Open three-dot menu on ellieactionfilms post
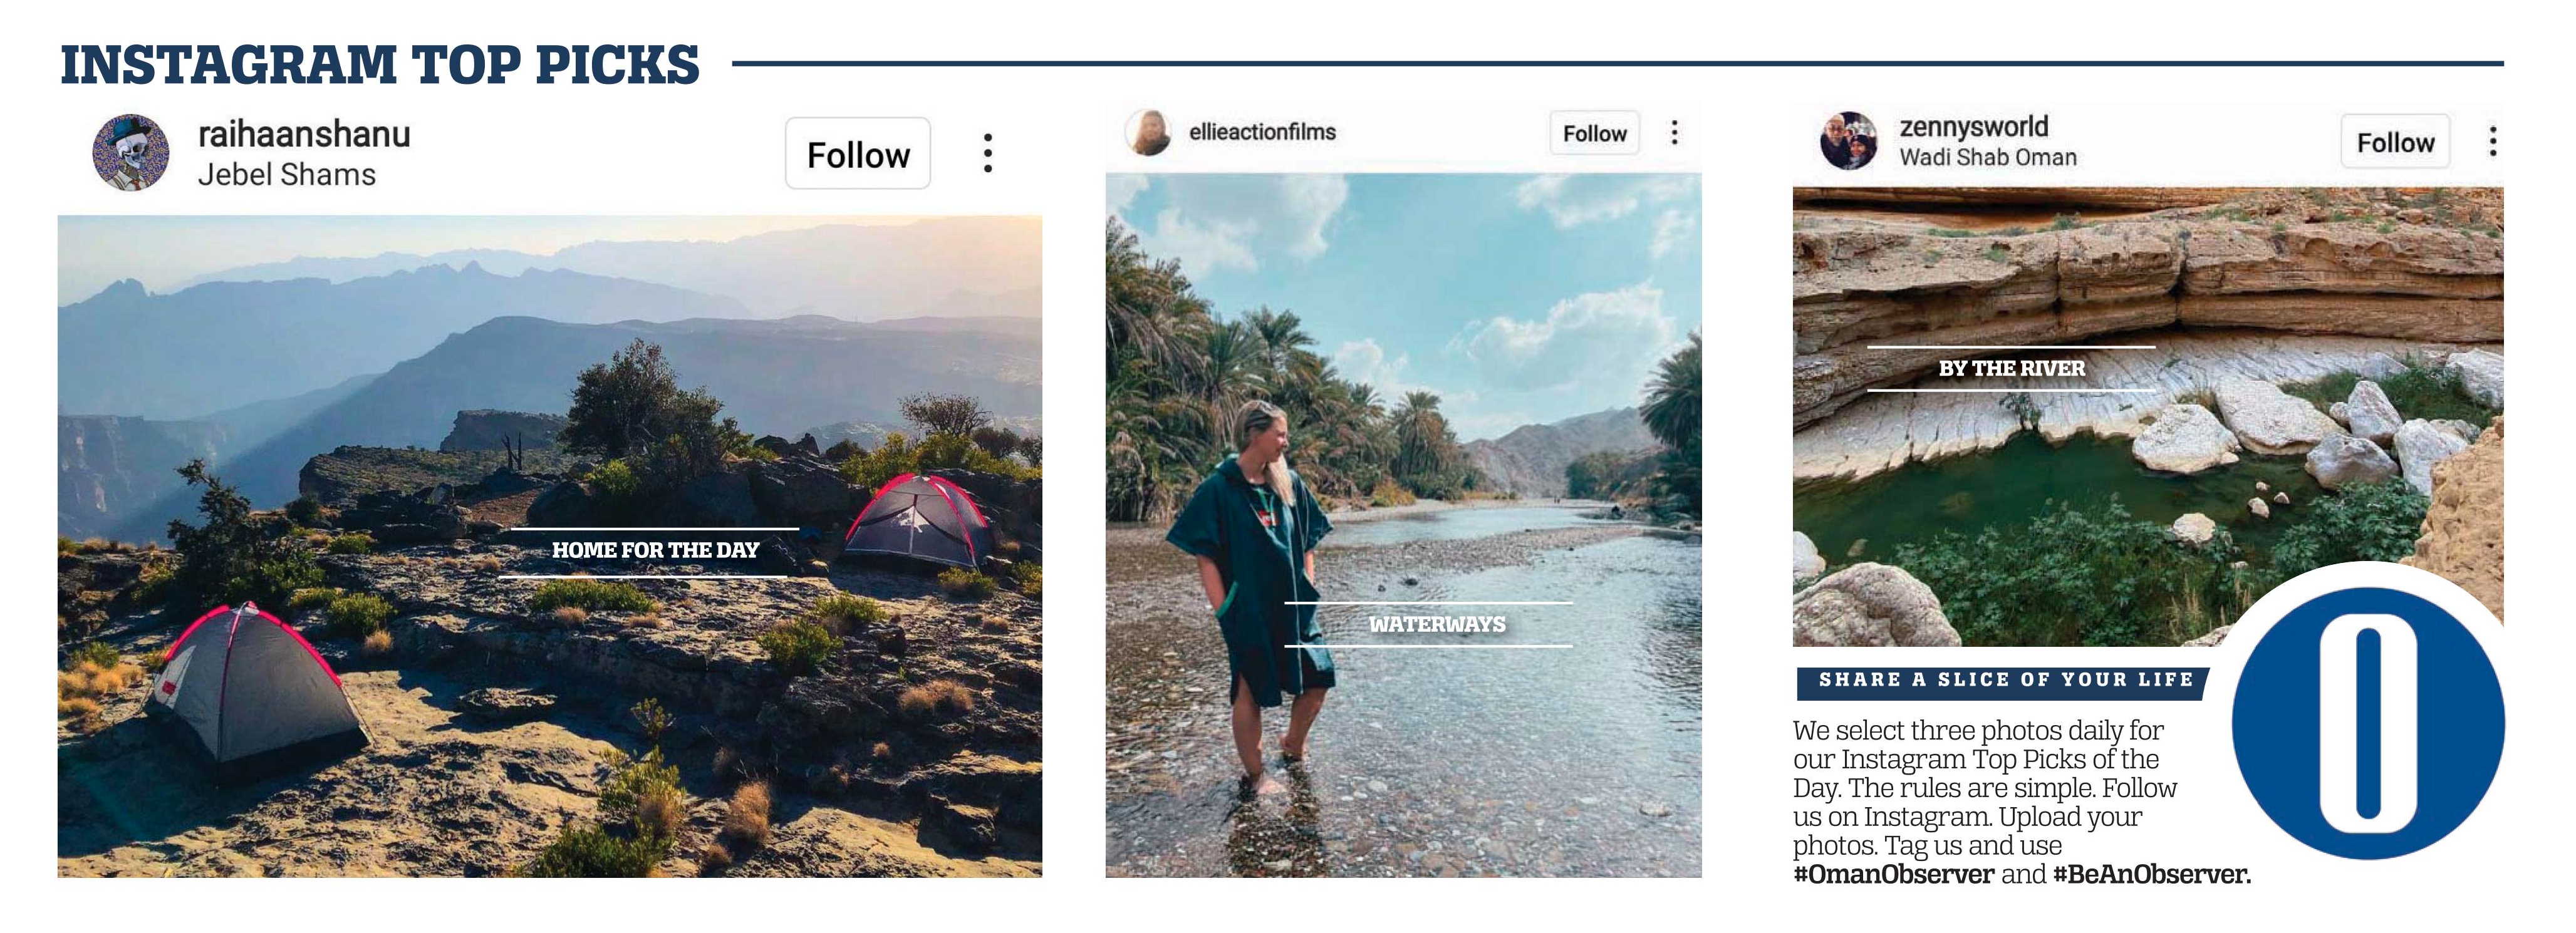 (1675, 133)
